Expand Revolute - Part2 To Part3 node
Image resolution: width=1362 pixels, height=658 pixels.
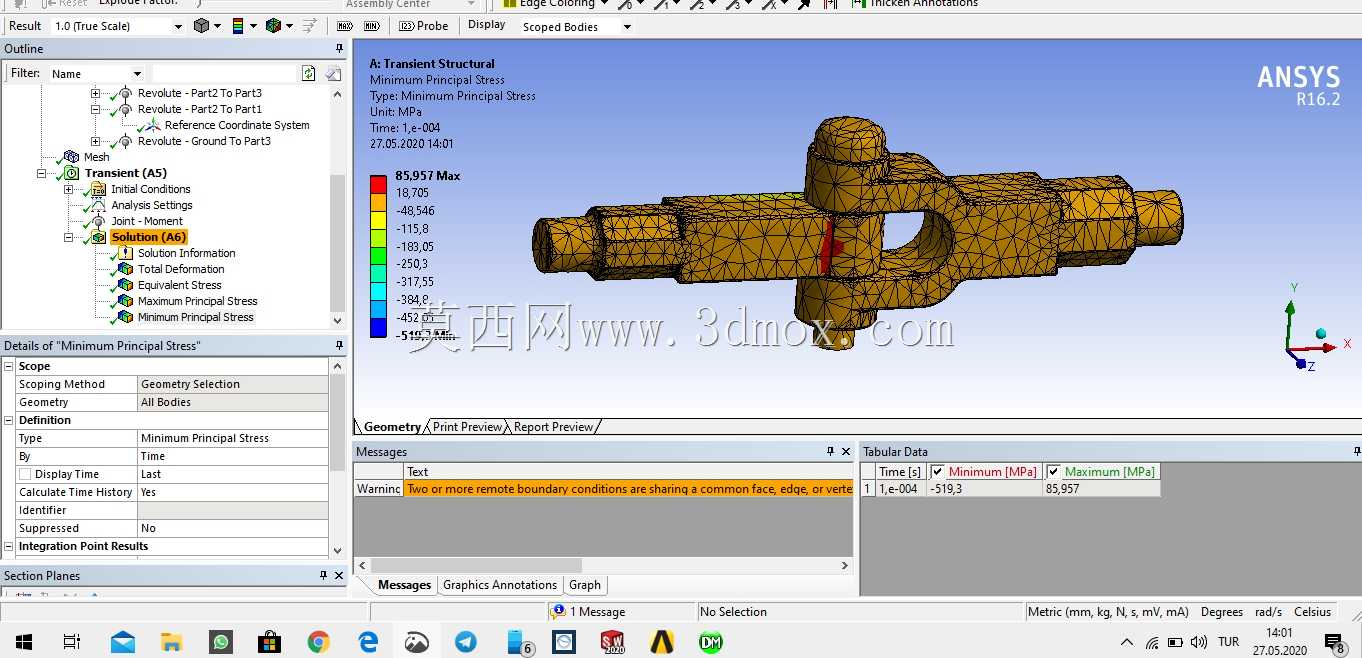pos(96,93)
